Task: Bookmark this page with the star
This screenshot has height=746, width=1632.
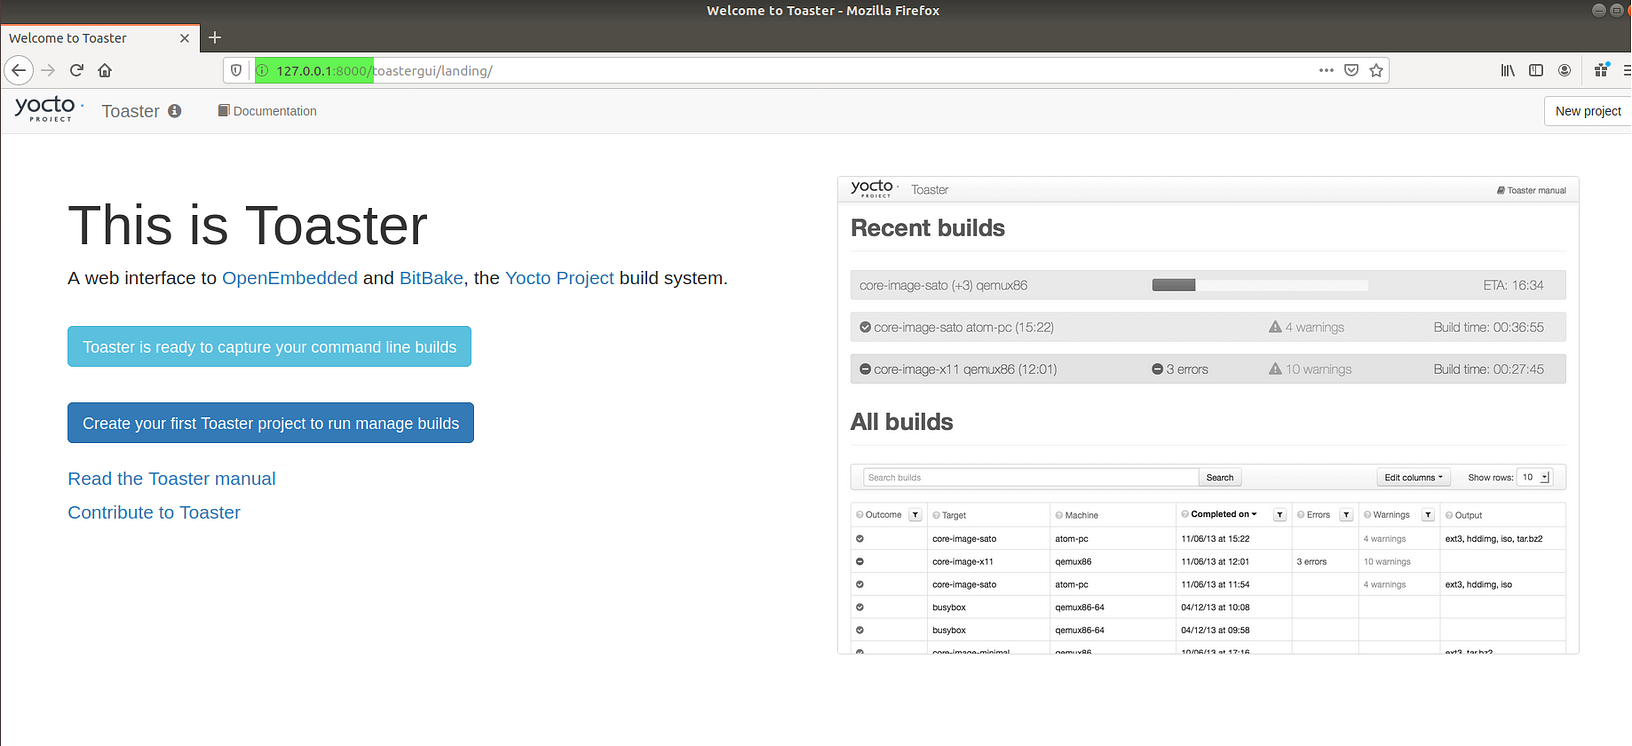Action: (x=1376, y=70)
